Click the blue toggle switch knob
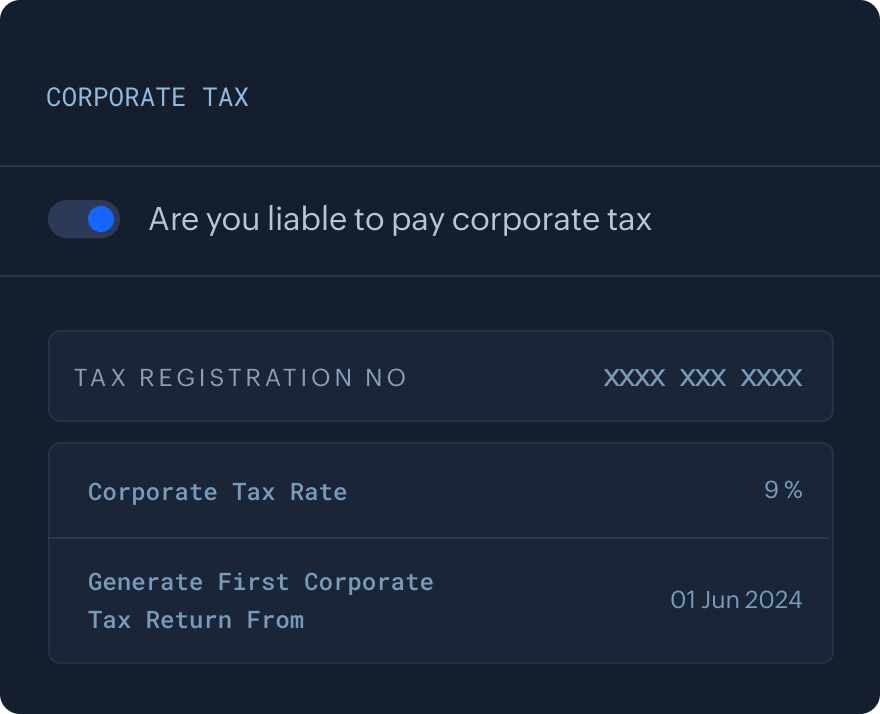This screenshot has height=714, width=880. (99, 219)
